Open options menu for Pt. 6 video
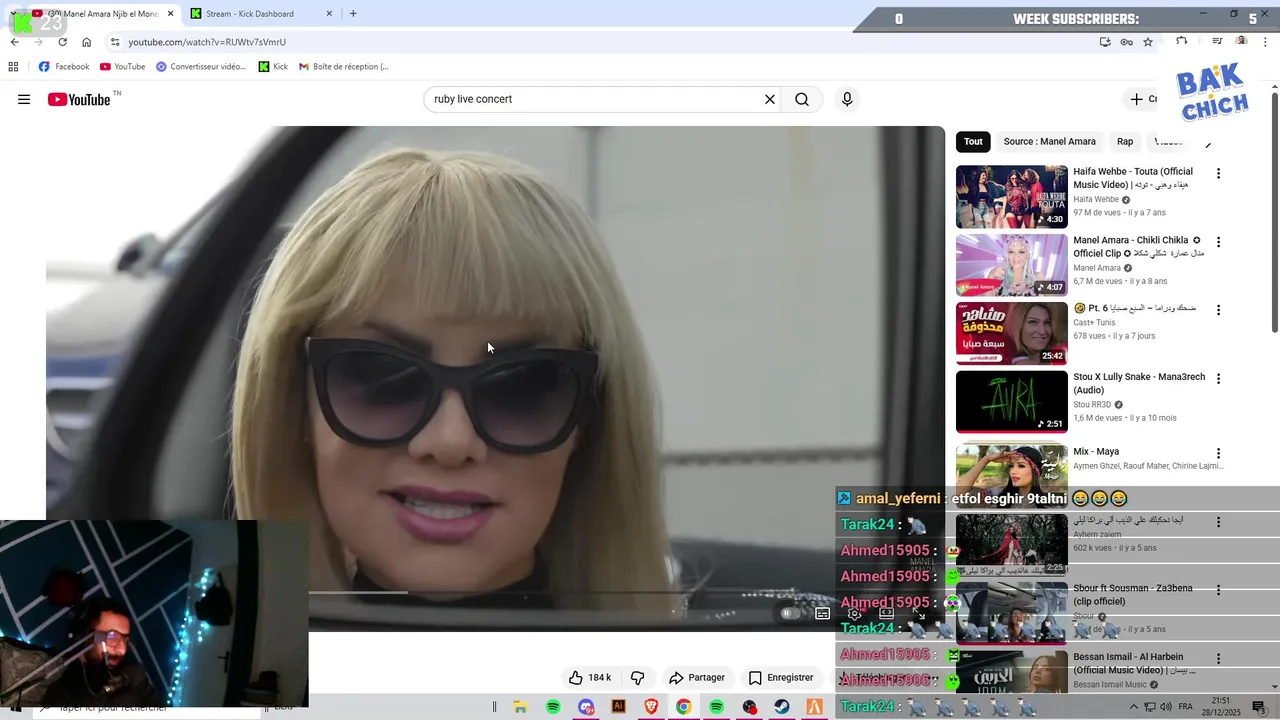The image size is (1280, 720). tap(1218, 310)
